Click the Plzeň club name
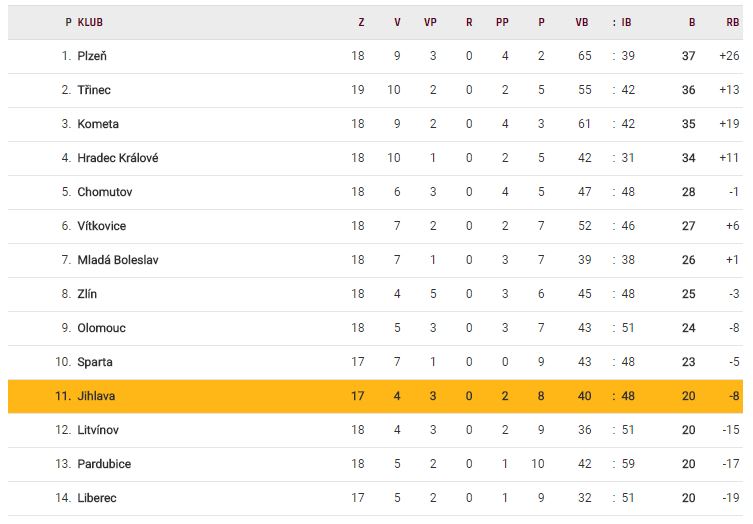This screenshot has width=753, height=524. click(x=92, y=56)
